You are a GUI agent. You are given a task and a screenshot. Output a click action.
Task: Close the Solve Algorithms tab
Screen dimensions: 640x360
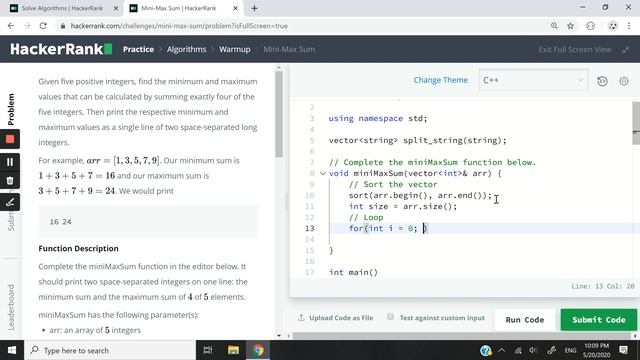pyautogui.click(x=116, y=8)
